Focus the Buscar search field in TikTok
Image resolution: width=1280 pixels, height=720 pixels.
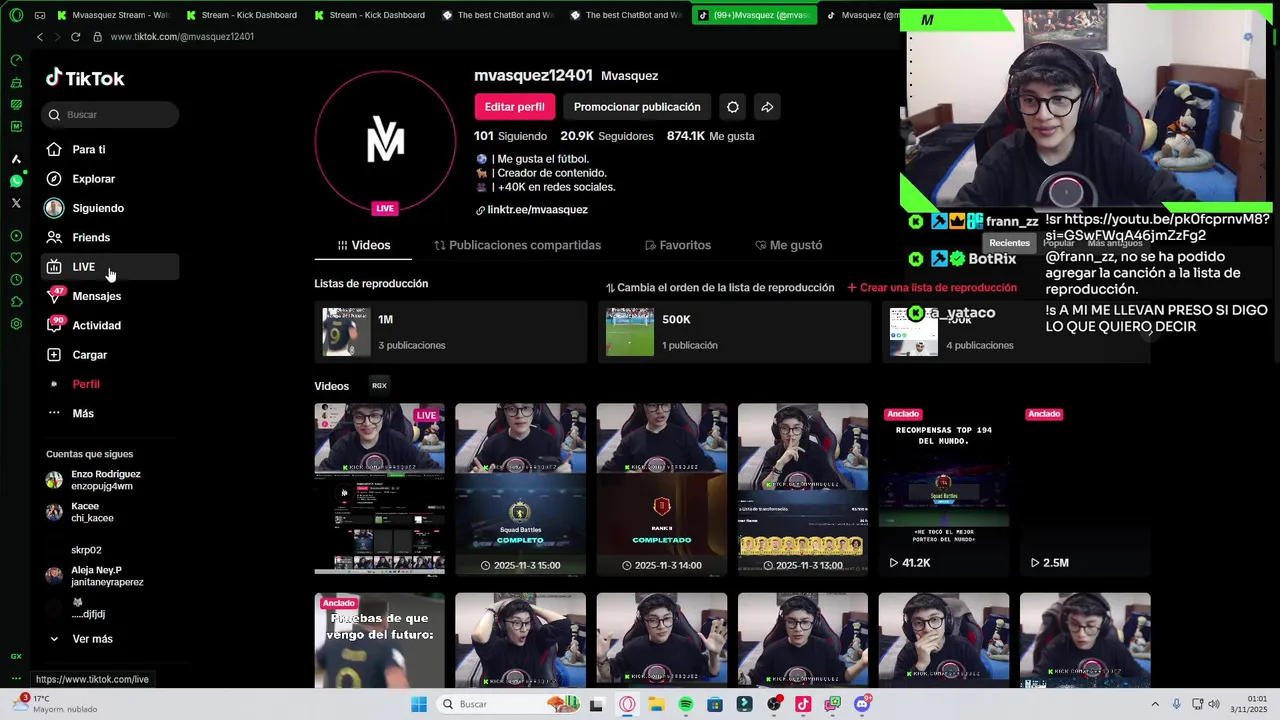[110, 115]
